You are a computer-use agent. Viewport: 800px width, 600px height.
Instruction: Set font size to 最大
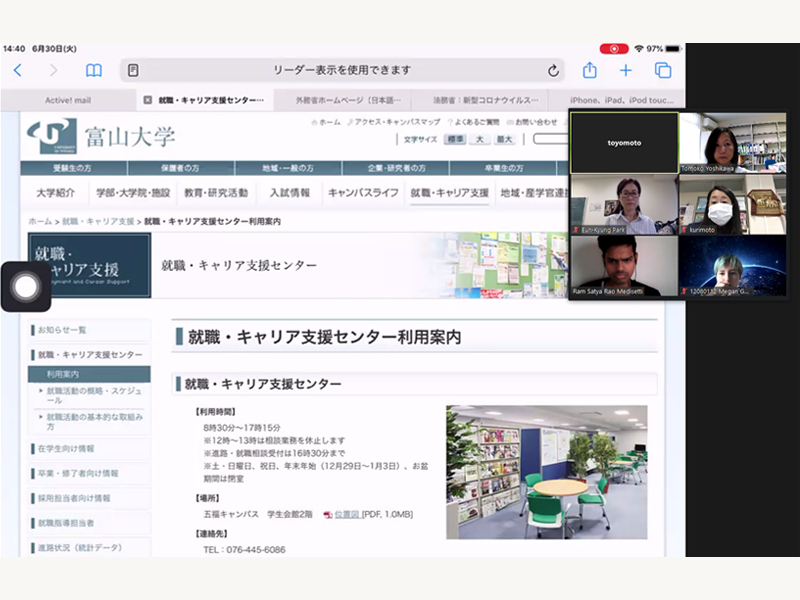[505, 139]
